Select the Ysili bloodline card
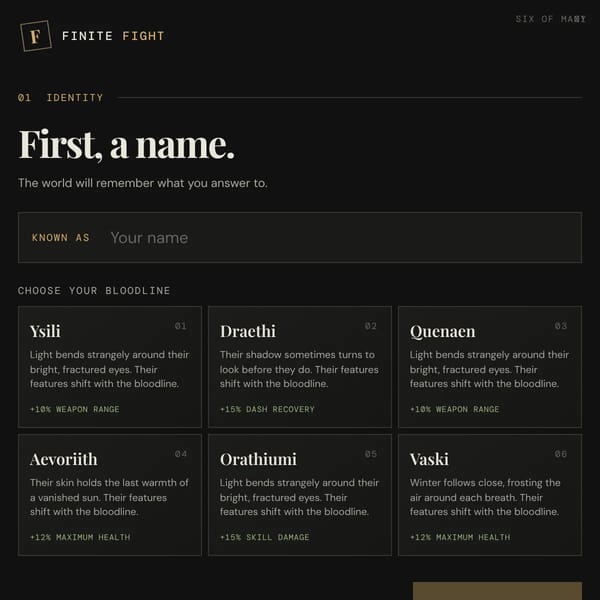Viewport: 600px width, 600px height. 109,367
